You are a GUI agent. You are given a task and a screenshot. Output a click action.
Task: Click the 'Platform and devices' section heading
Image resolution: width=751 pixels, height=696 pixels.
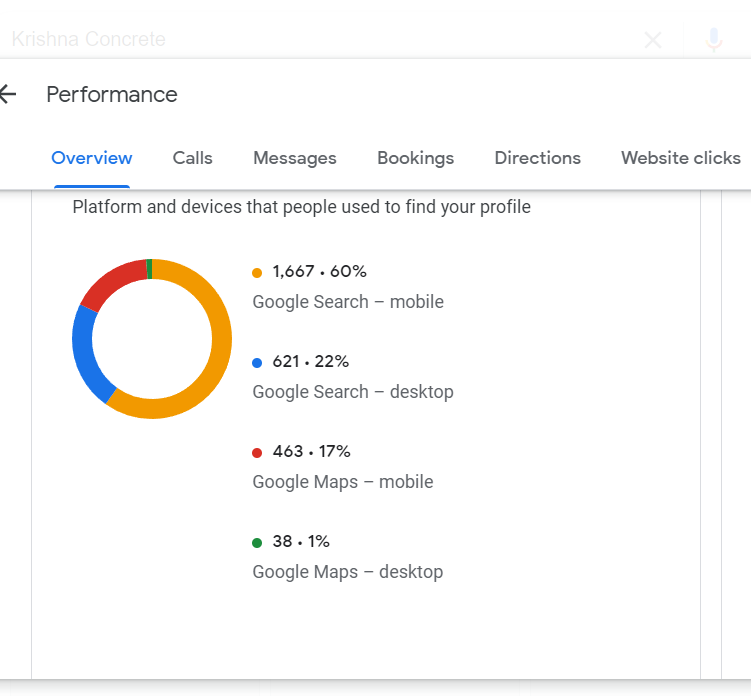pyautogui.click(x=301, y=207)
